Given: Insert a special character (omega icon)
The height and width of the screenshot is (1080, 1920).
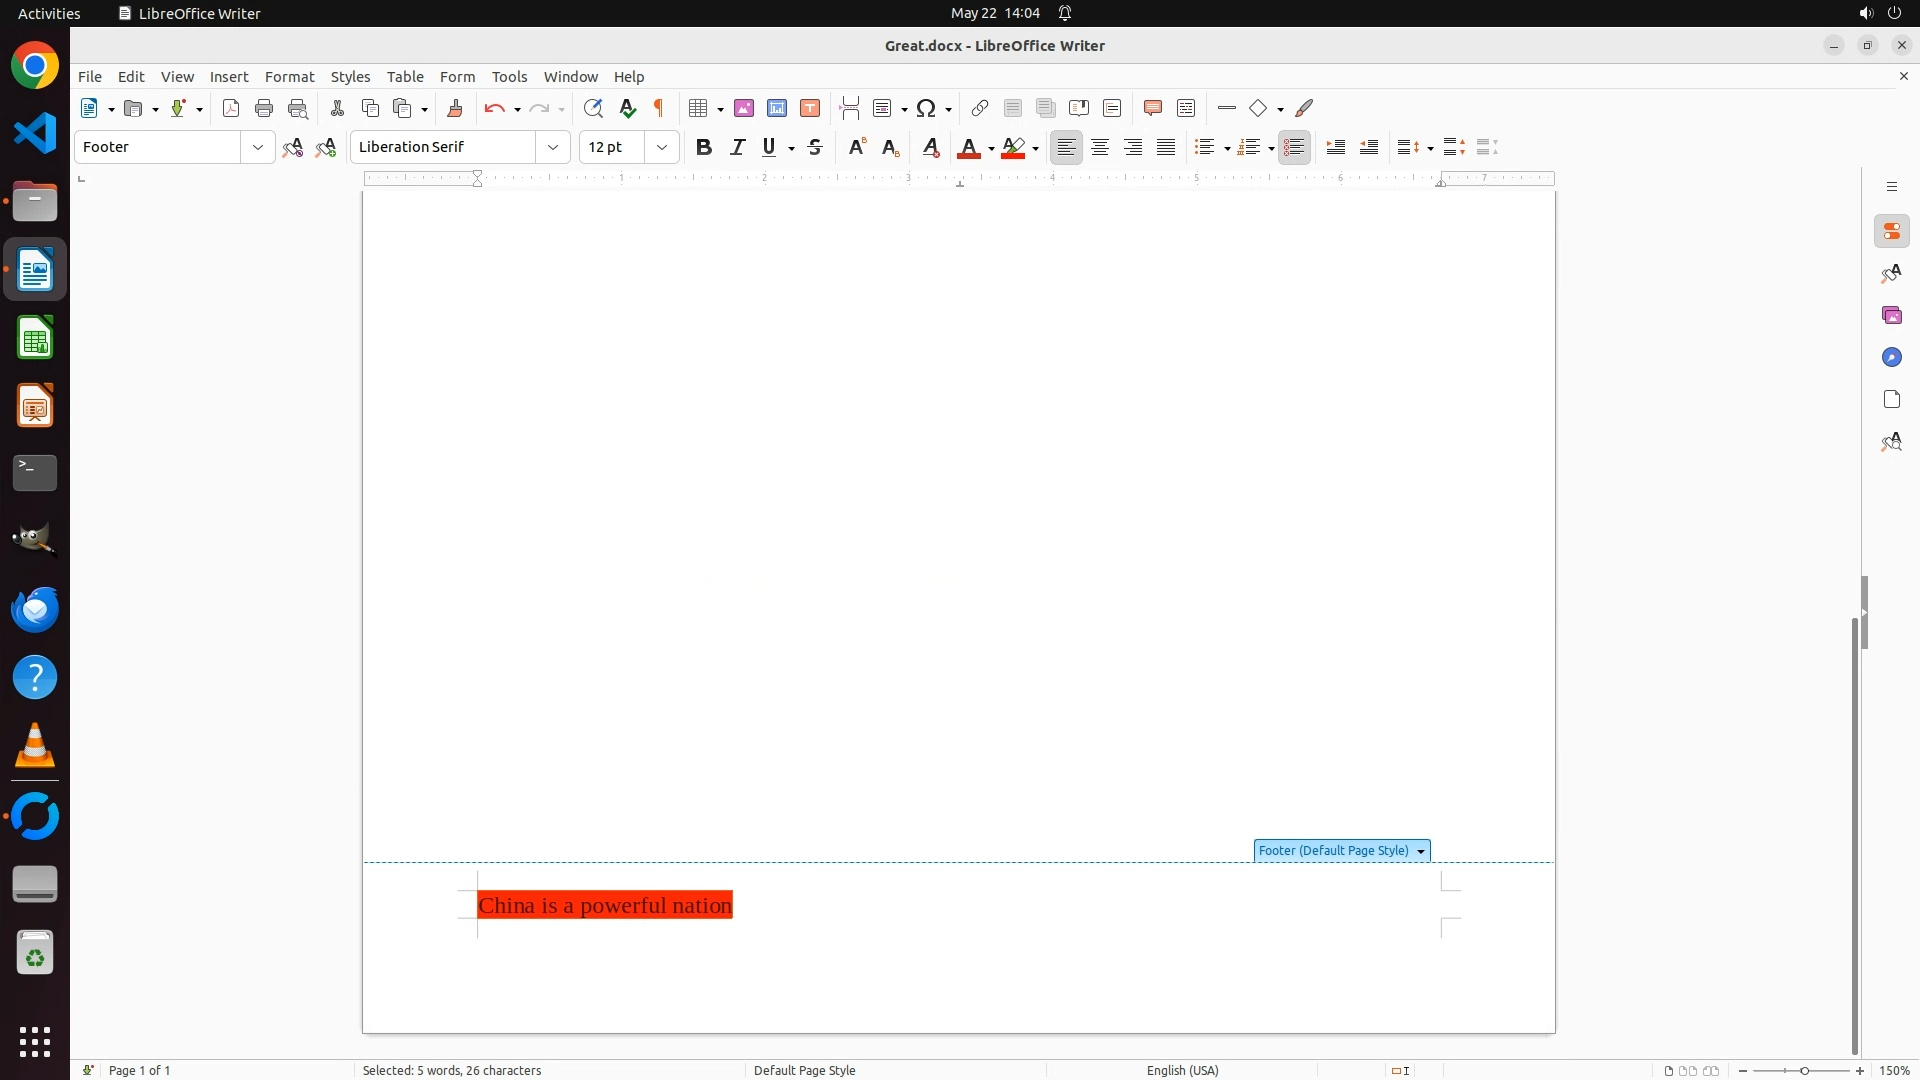Looking at the screenshot, I should [x=927, y=109].
